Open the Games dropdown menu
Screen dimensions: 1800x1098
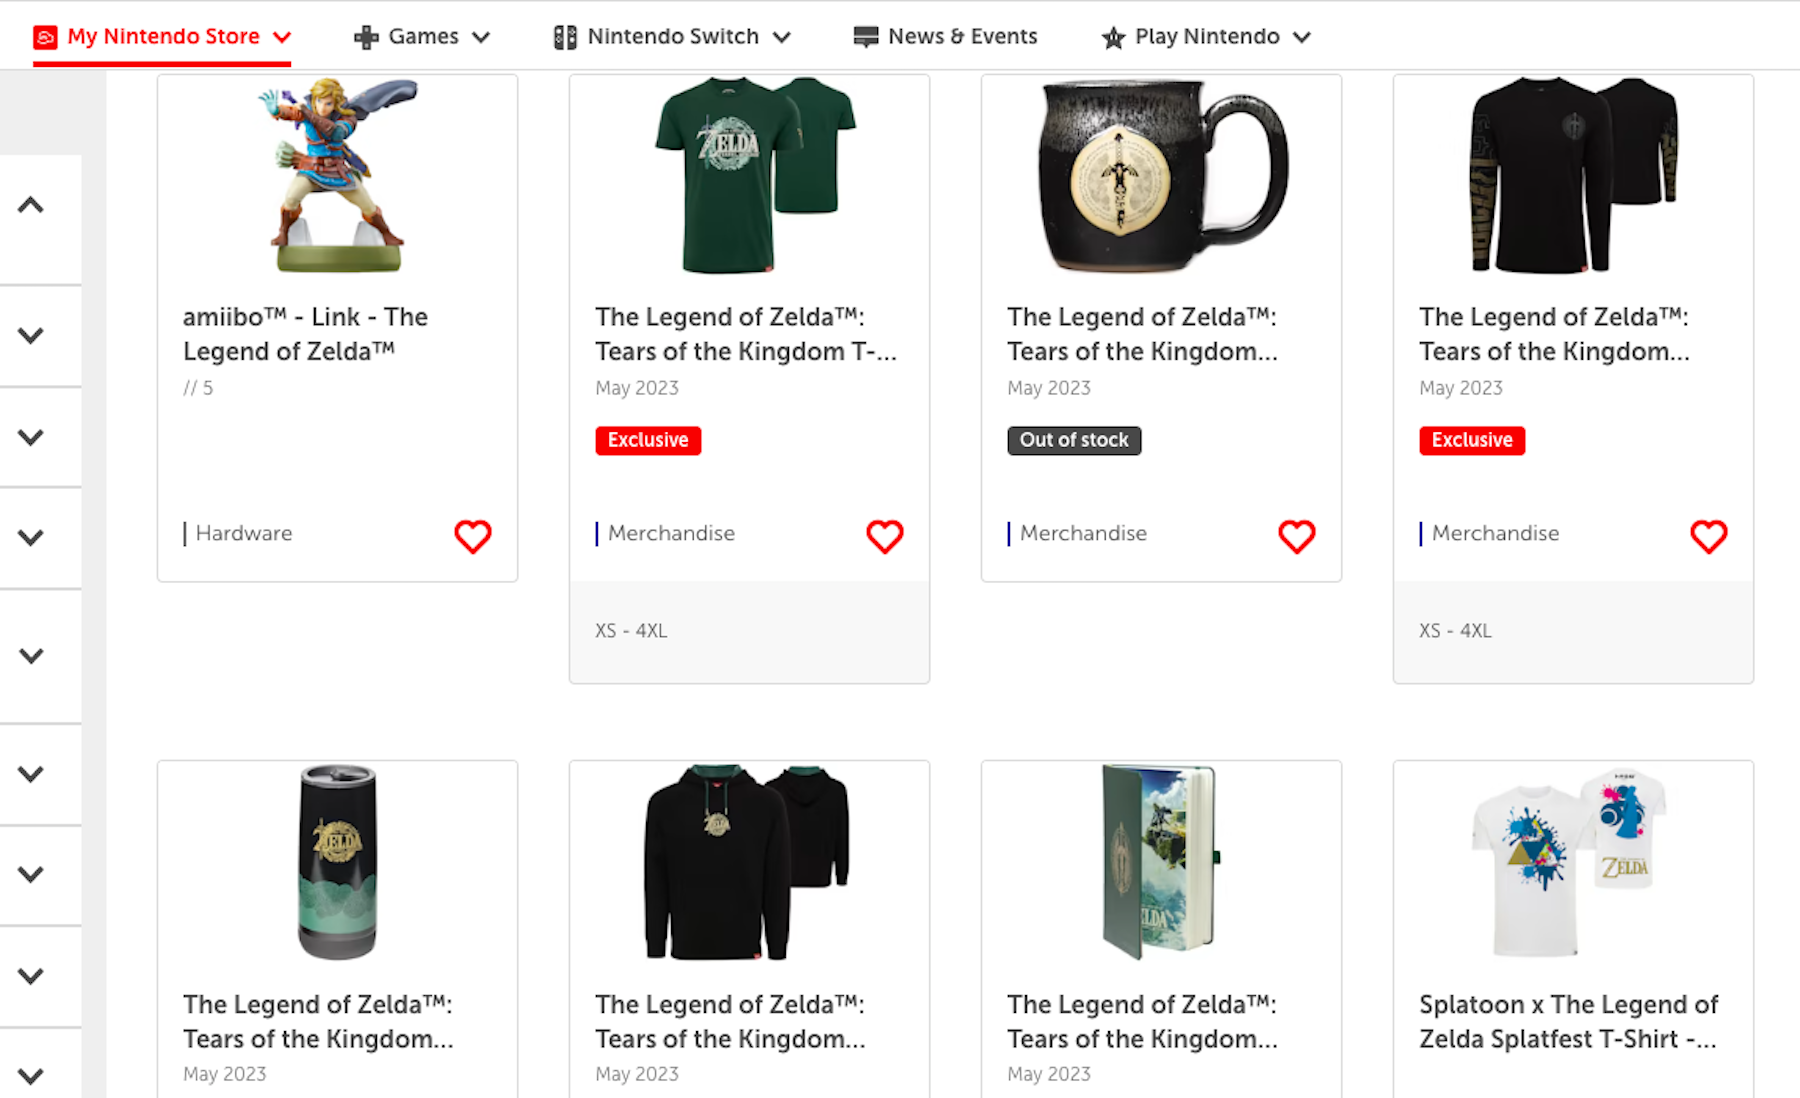(483, 36)
